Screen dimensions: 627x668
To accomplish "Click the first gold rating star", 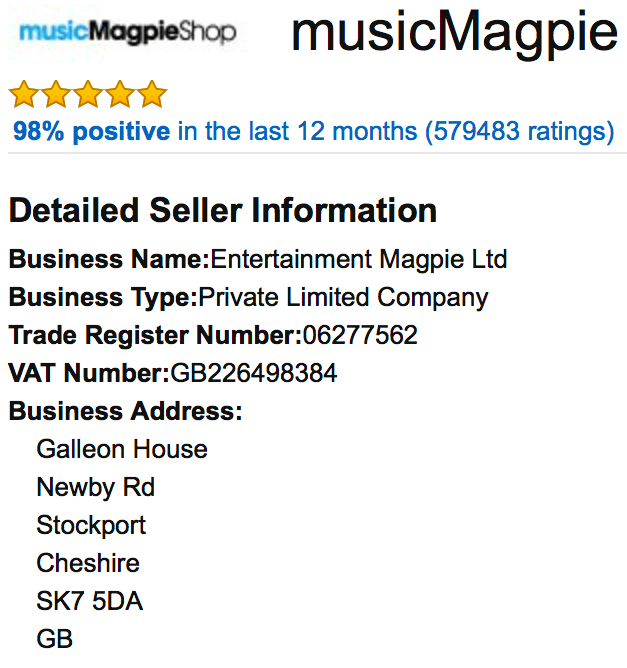I will 24,94.
